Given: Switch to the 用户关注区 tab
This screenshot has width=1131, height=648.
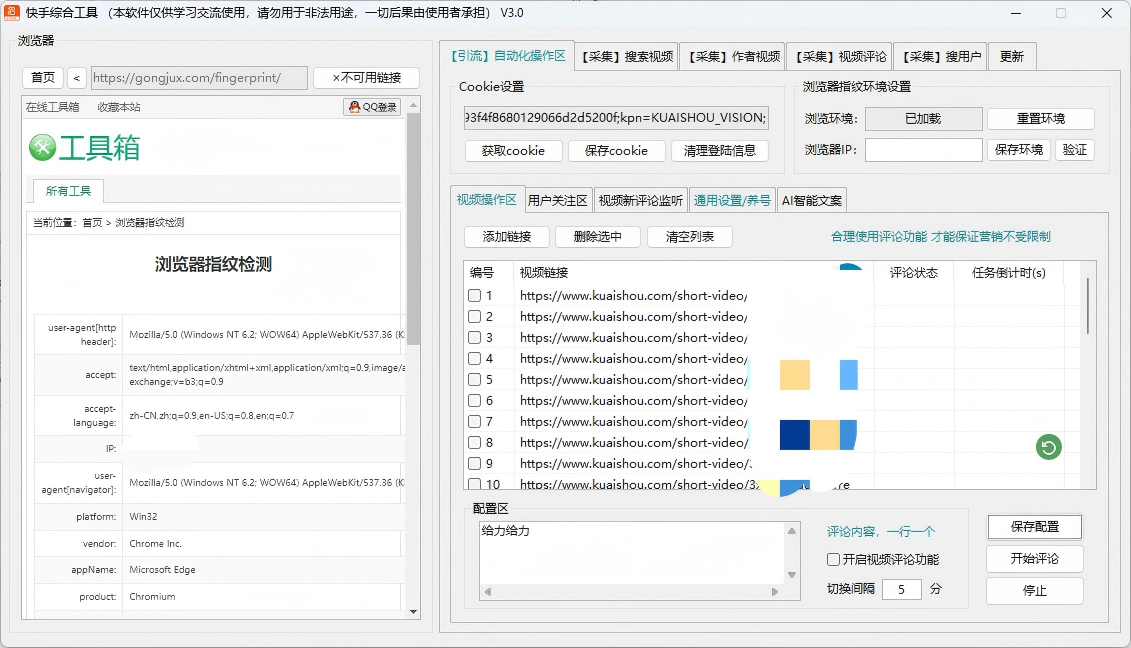Looking at the screenshot, I should 558,201.
